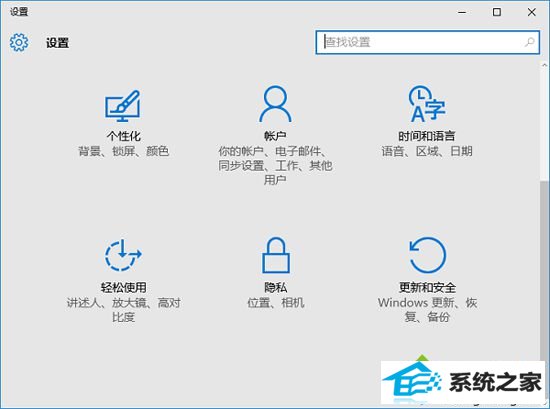Click the 个性化 label text
The image size is (550, 409).
(123, 136)
